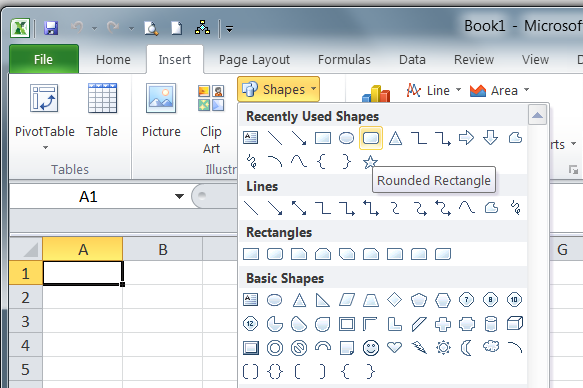583x388 pixels.
Task: Switch to the Page Layout tab
Action: pyautogui.click(x=254, y=59)
